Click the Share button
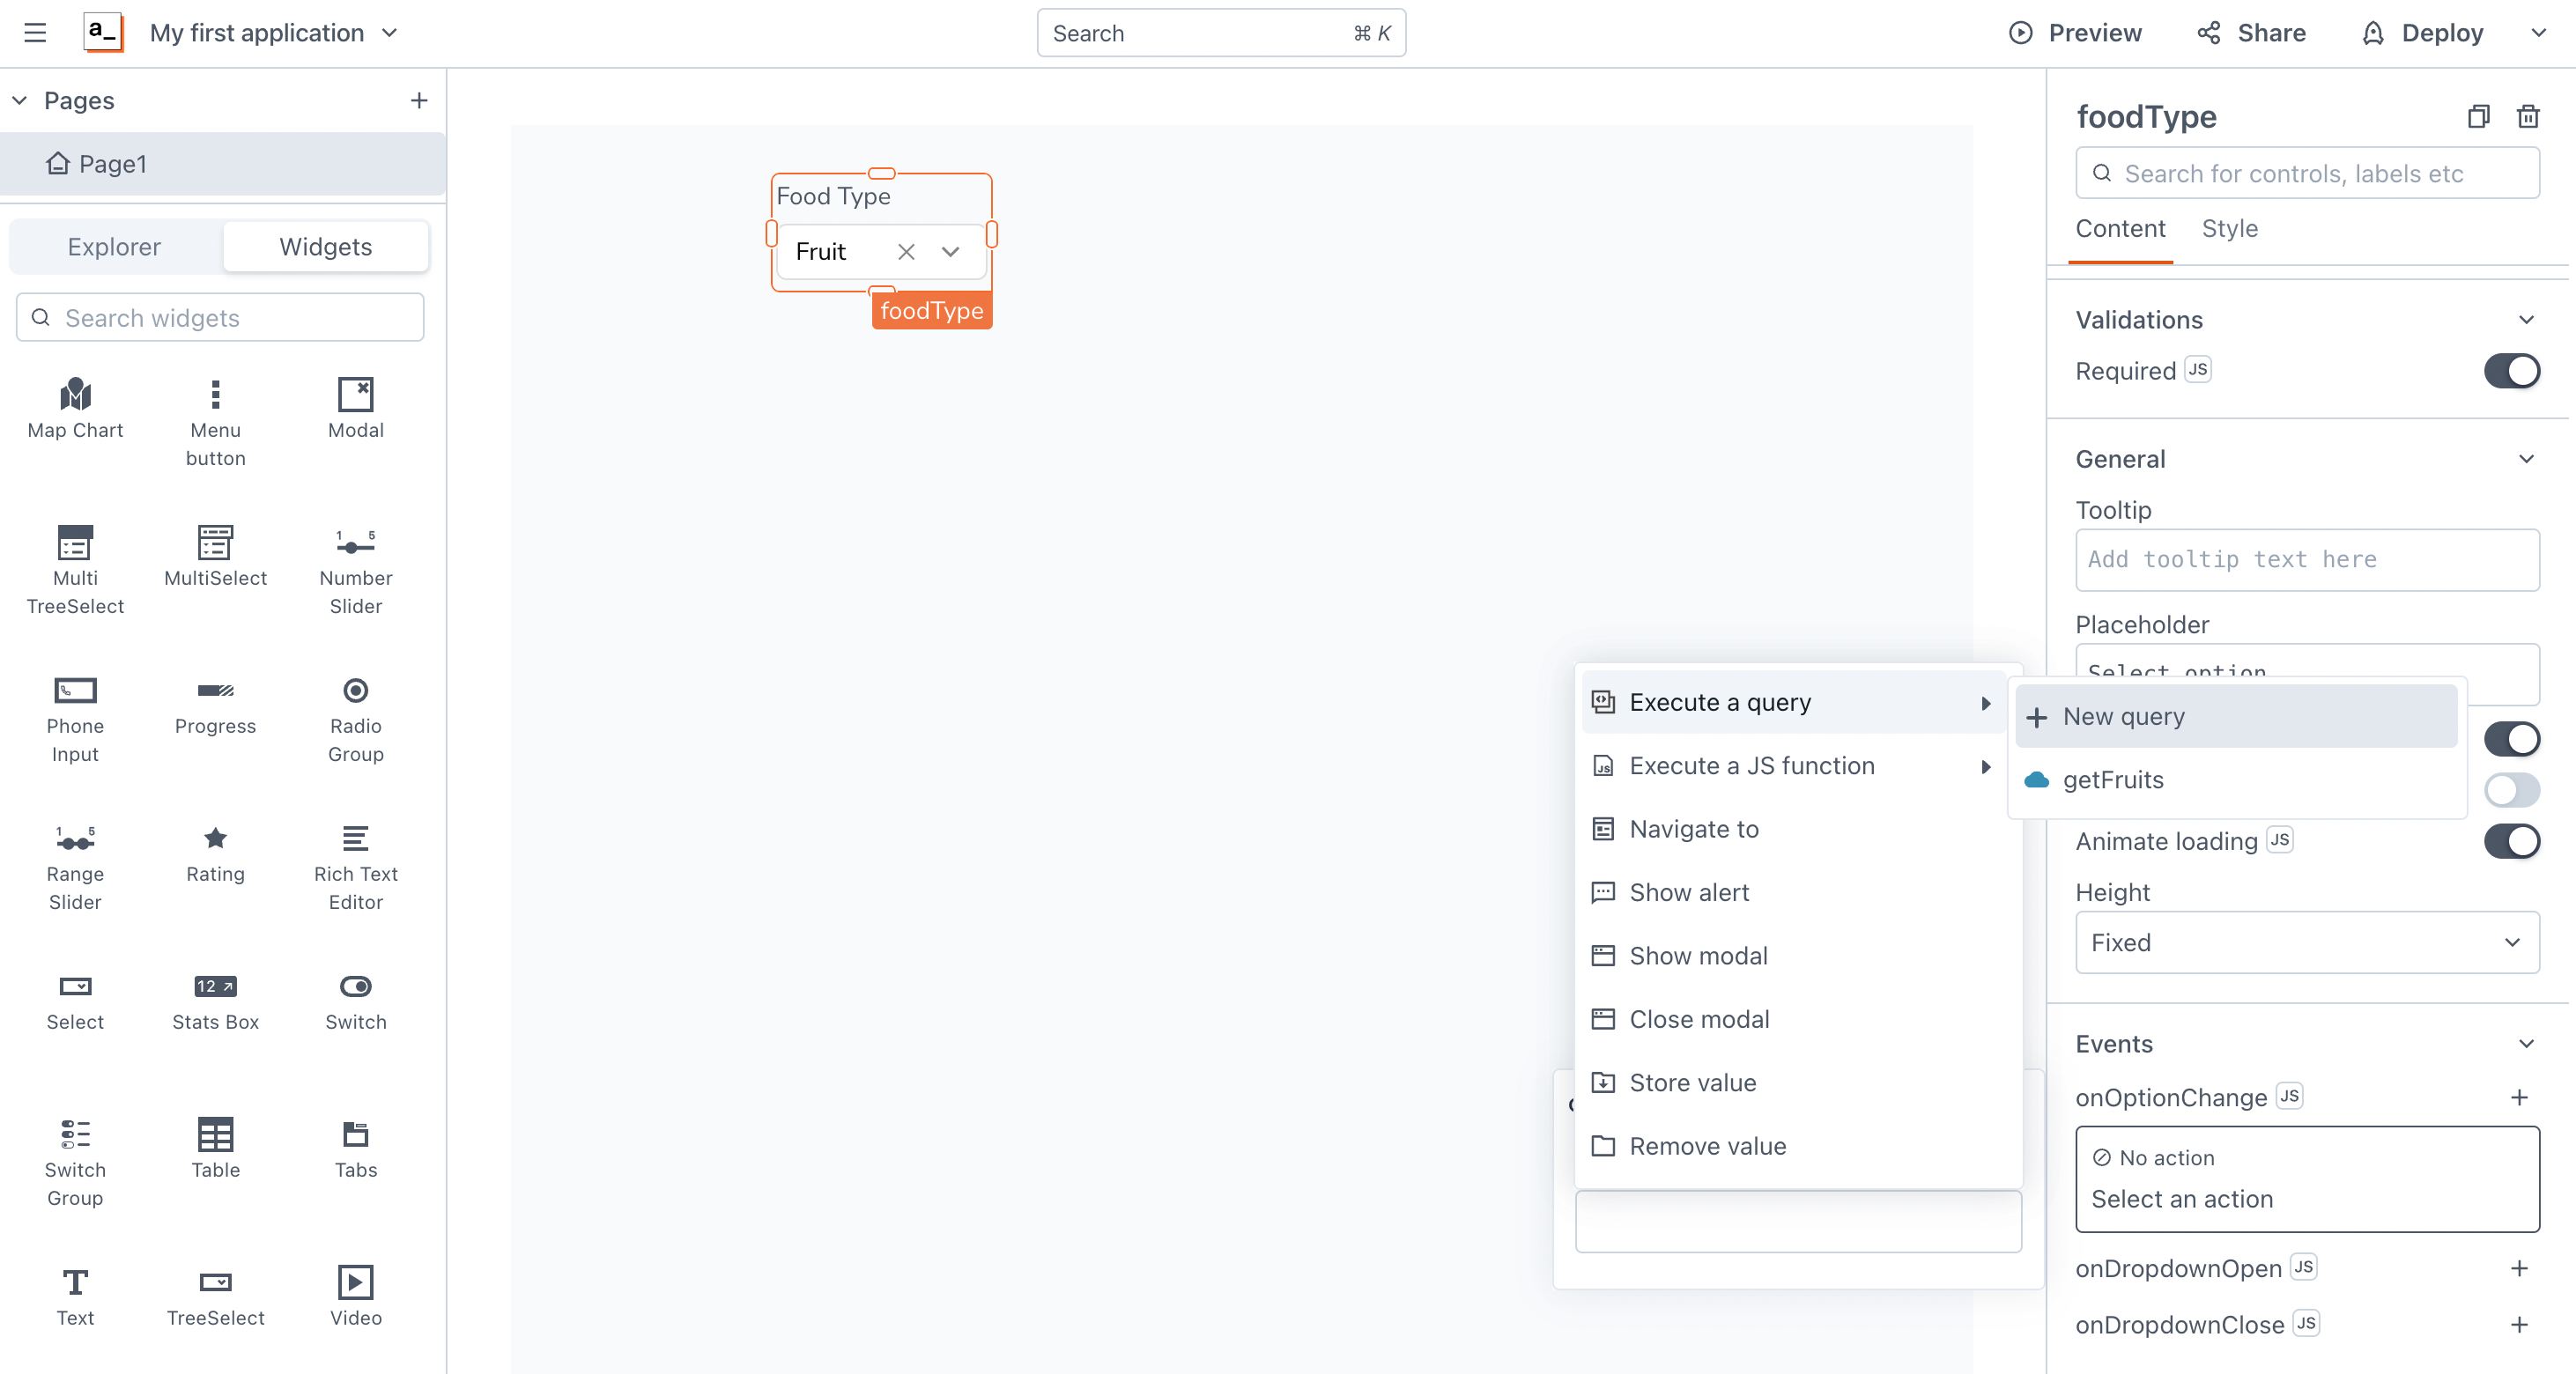 2252,33
